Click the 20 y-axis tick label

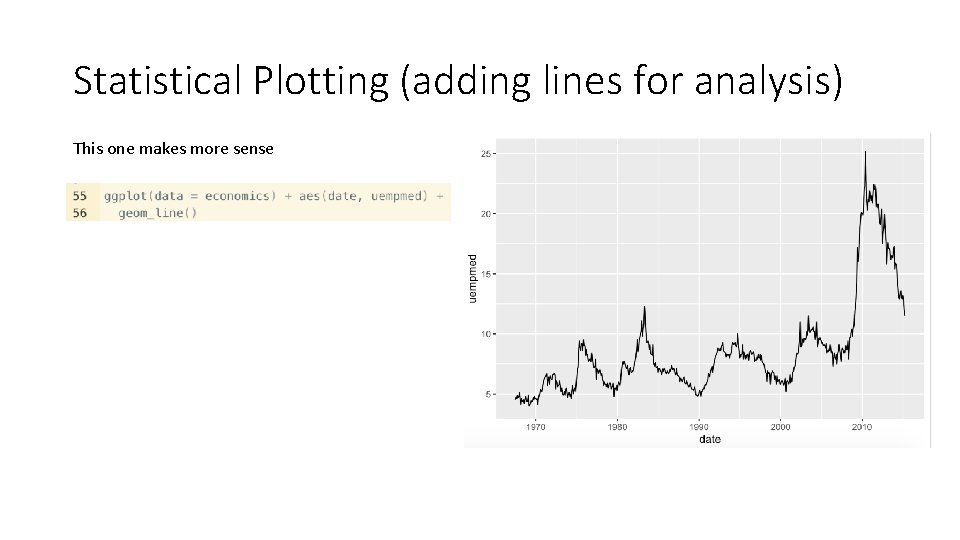484,214
